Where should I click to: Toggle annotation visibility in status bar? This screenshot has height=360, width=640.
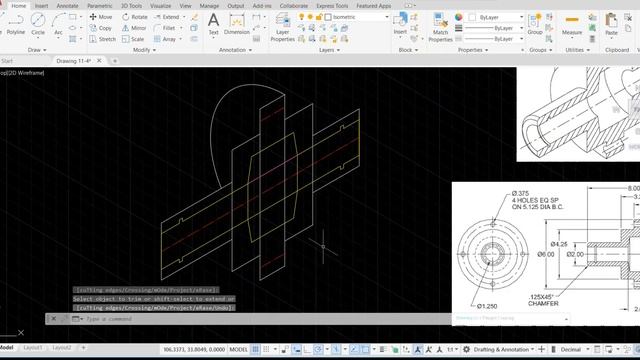pos(418,349)
